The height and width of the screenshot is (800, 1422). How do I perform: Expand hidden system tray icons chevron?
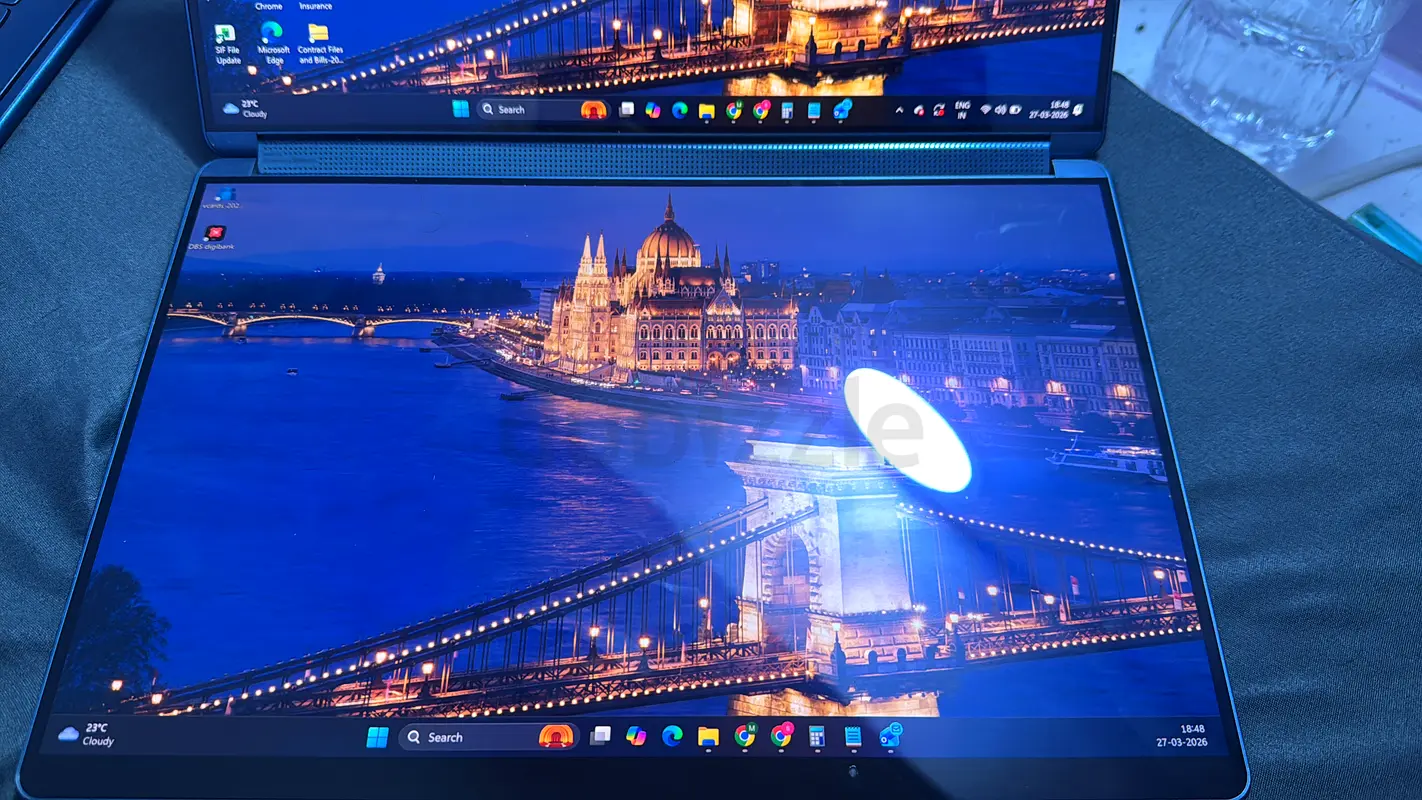click(898, 110)
